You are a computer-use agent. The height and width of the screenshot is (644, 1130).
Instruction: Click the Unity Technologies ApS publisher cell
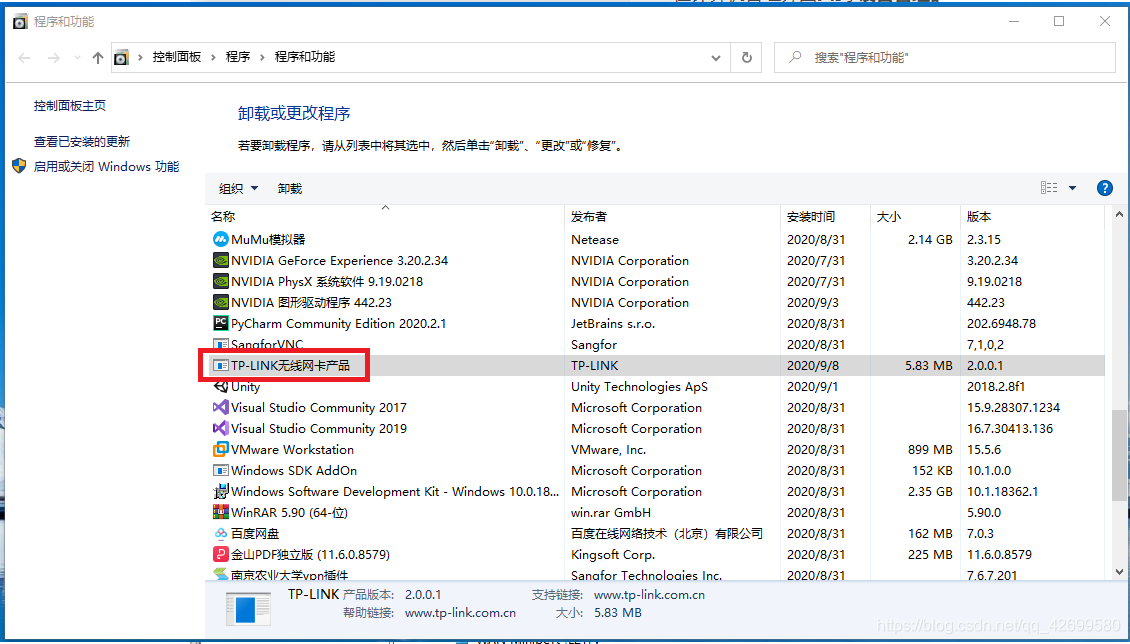pos(639,387)
